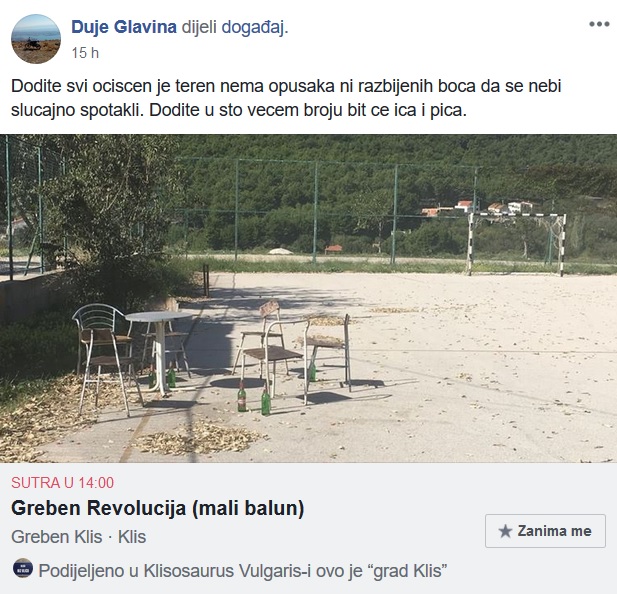
Task: Follow the 'događaj' link in the header
Action: point(255,28)
